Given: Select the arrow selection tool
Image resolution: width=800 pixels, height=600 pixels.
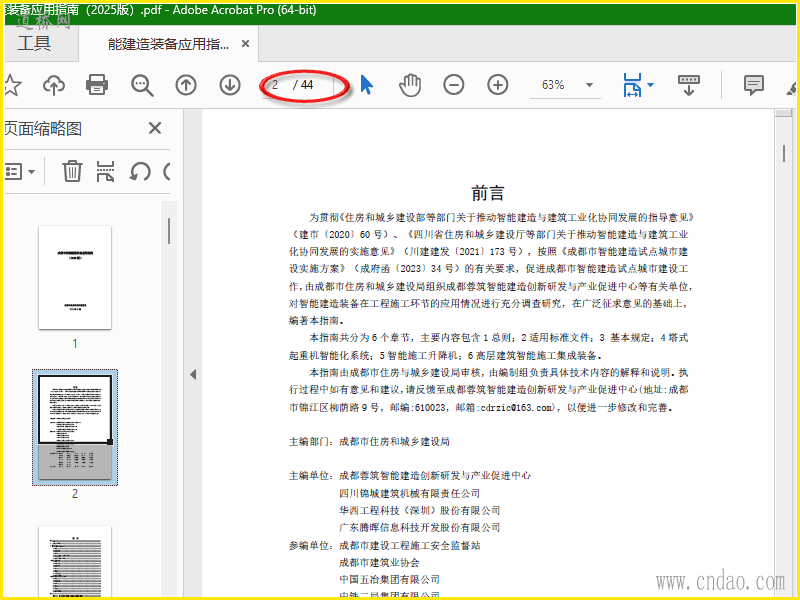Looking at the screenshot, I should [x=366, y=85].
